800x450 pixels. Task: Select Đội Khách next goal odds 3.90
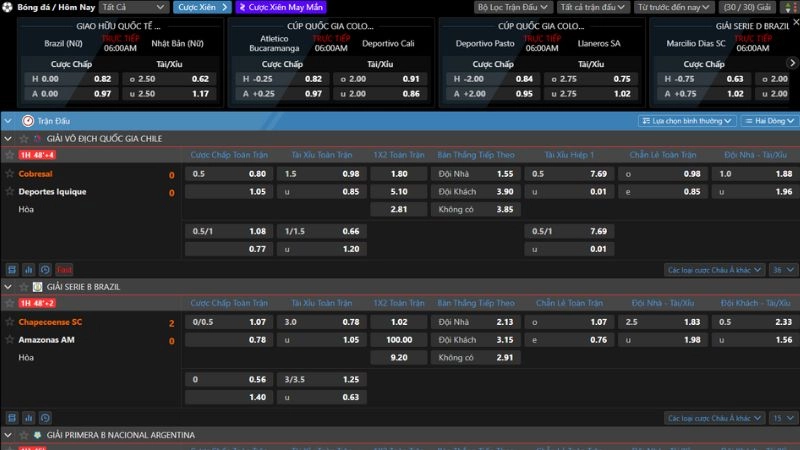coord(476,192)
